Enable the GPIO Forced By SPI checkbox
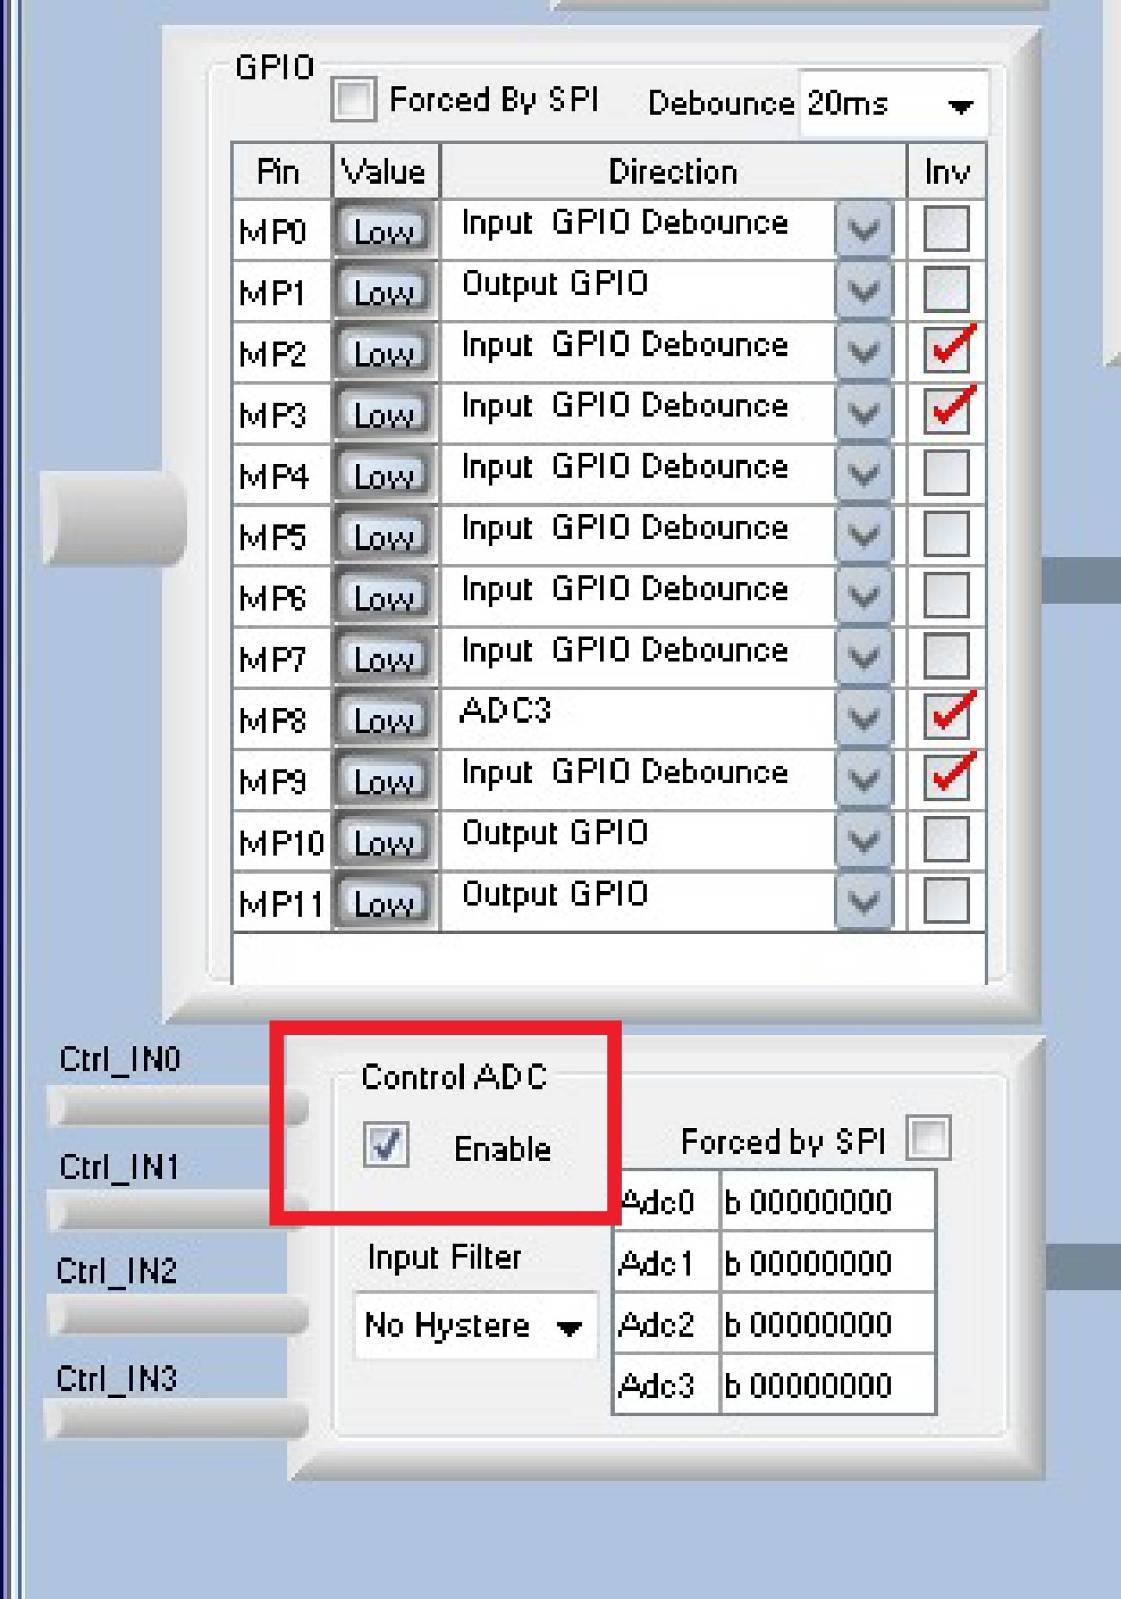1121x1599 pixels. (354, 100)
